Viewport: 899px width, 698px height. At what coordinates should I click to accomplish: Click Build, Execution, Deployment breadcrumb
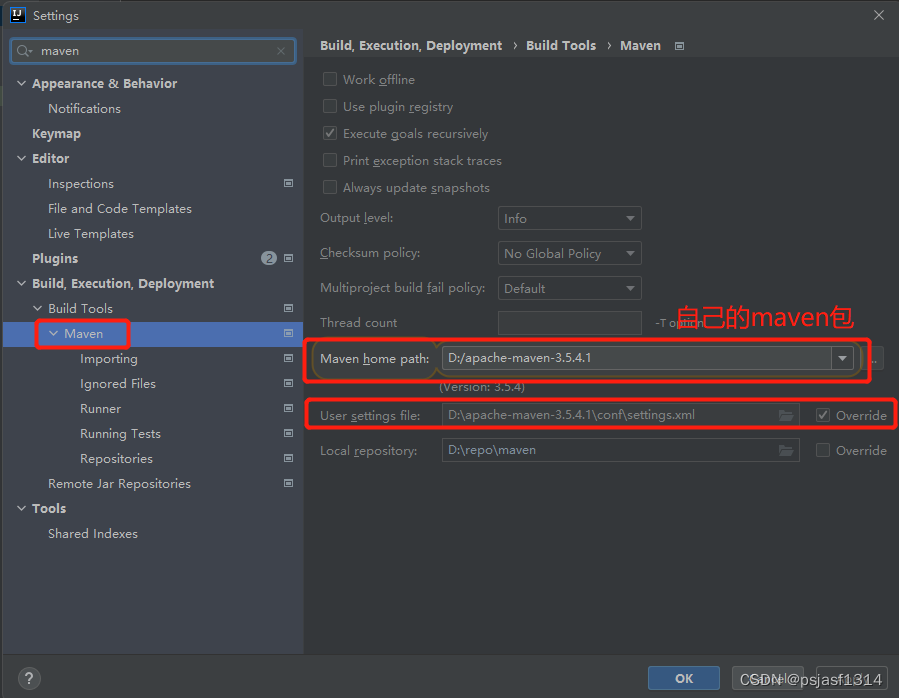pos(411,45)
